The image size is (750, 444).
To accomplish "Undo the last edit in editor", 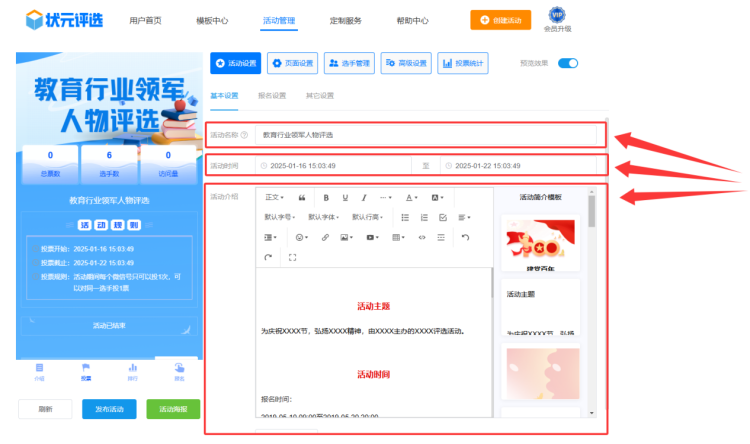I will click(x=465, y=237).
